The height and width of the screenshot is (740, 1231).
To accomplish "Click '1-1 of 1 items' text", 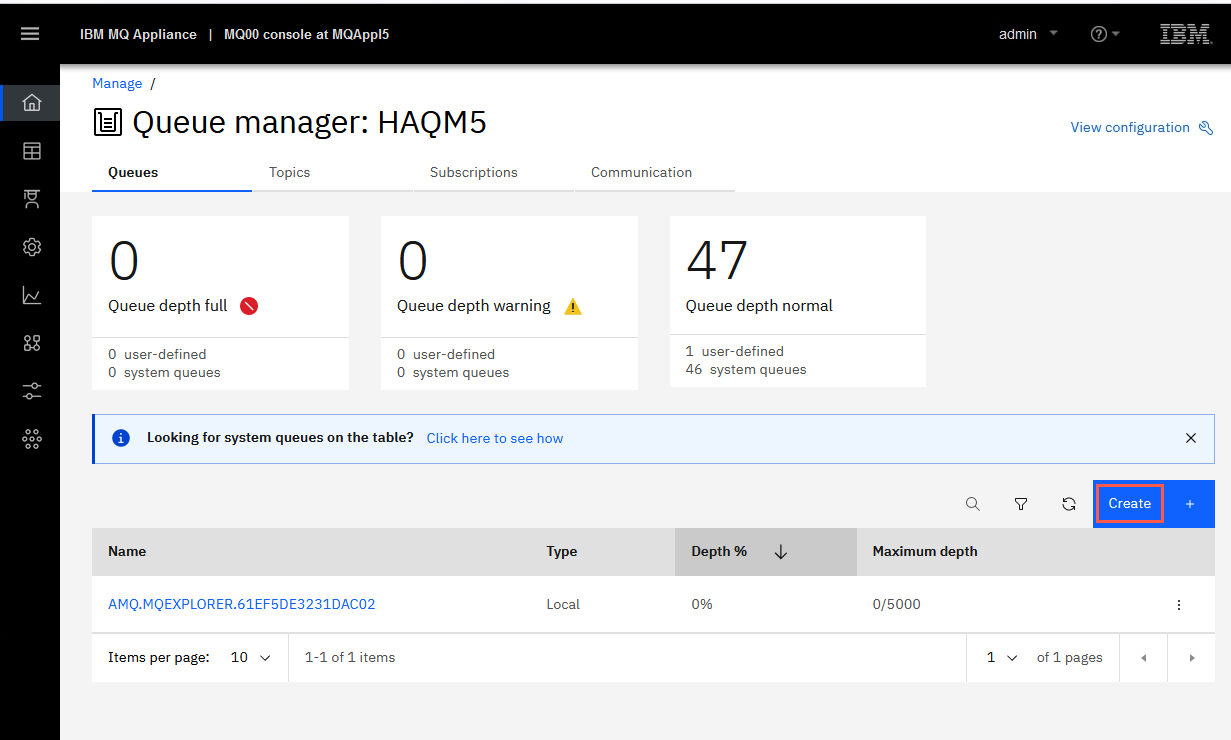I will pyautogui.click(x=350, y=658).
